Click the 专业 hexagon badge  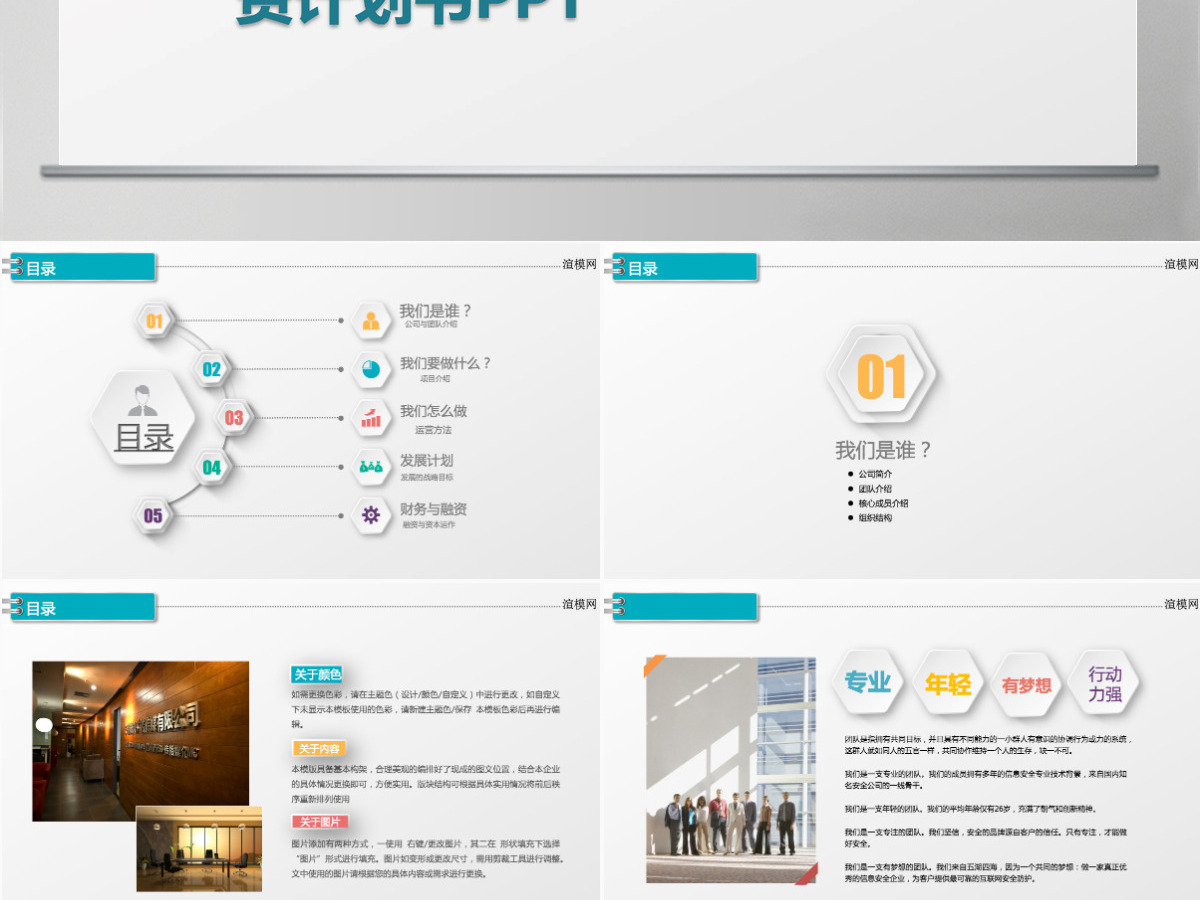[x=867, y=683]
